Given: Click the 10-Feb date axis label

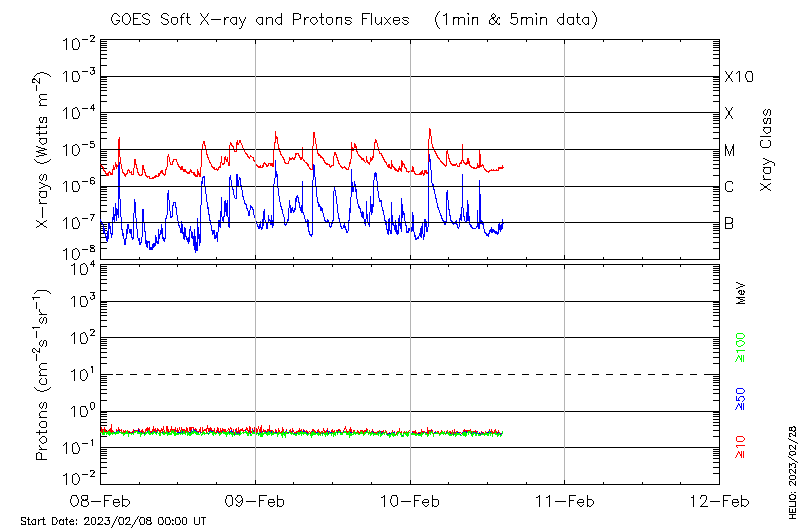Looking at the screenshot, I should pos(410,501).
